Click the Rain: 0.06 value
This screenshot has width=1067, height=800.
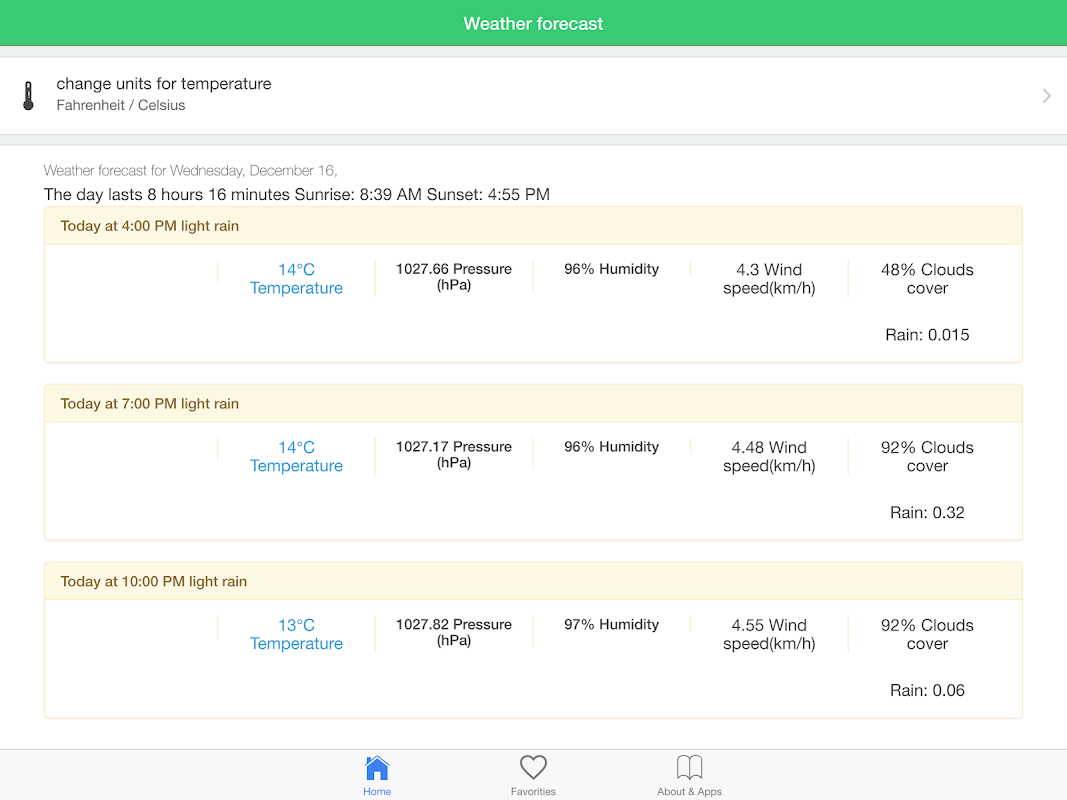click(x=927, y=691)
